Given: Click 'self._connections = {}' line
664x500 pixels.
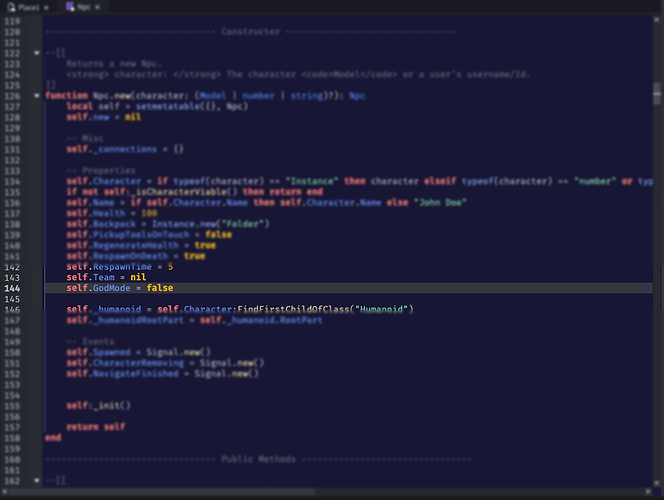Looking at the screenshot, I should [125, 149].
